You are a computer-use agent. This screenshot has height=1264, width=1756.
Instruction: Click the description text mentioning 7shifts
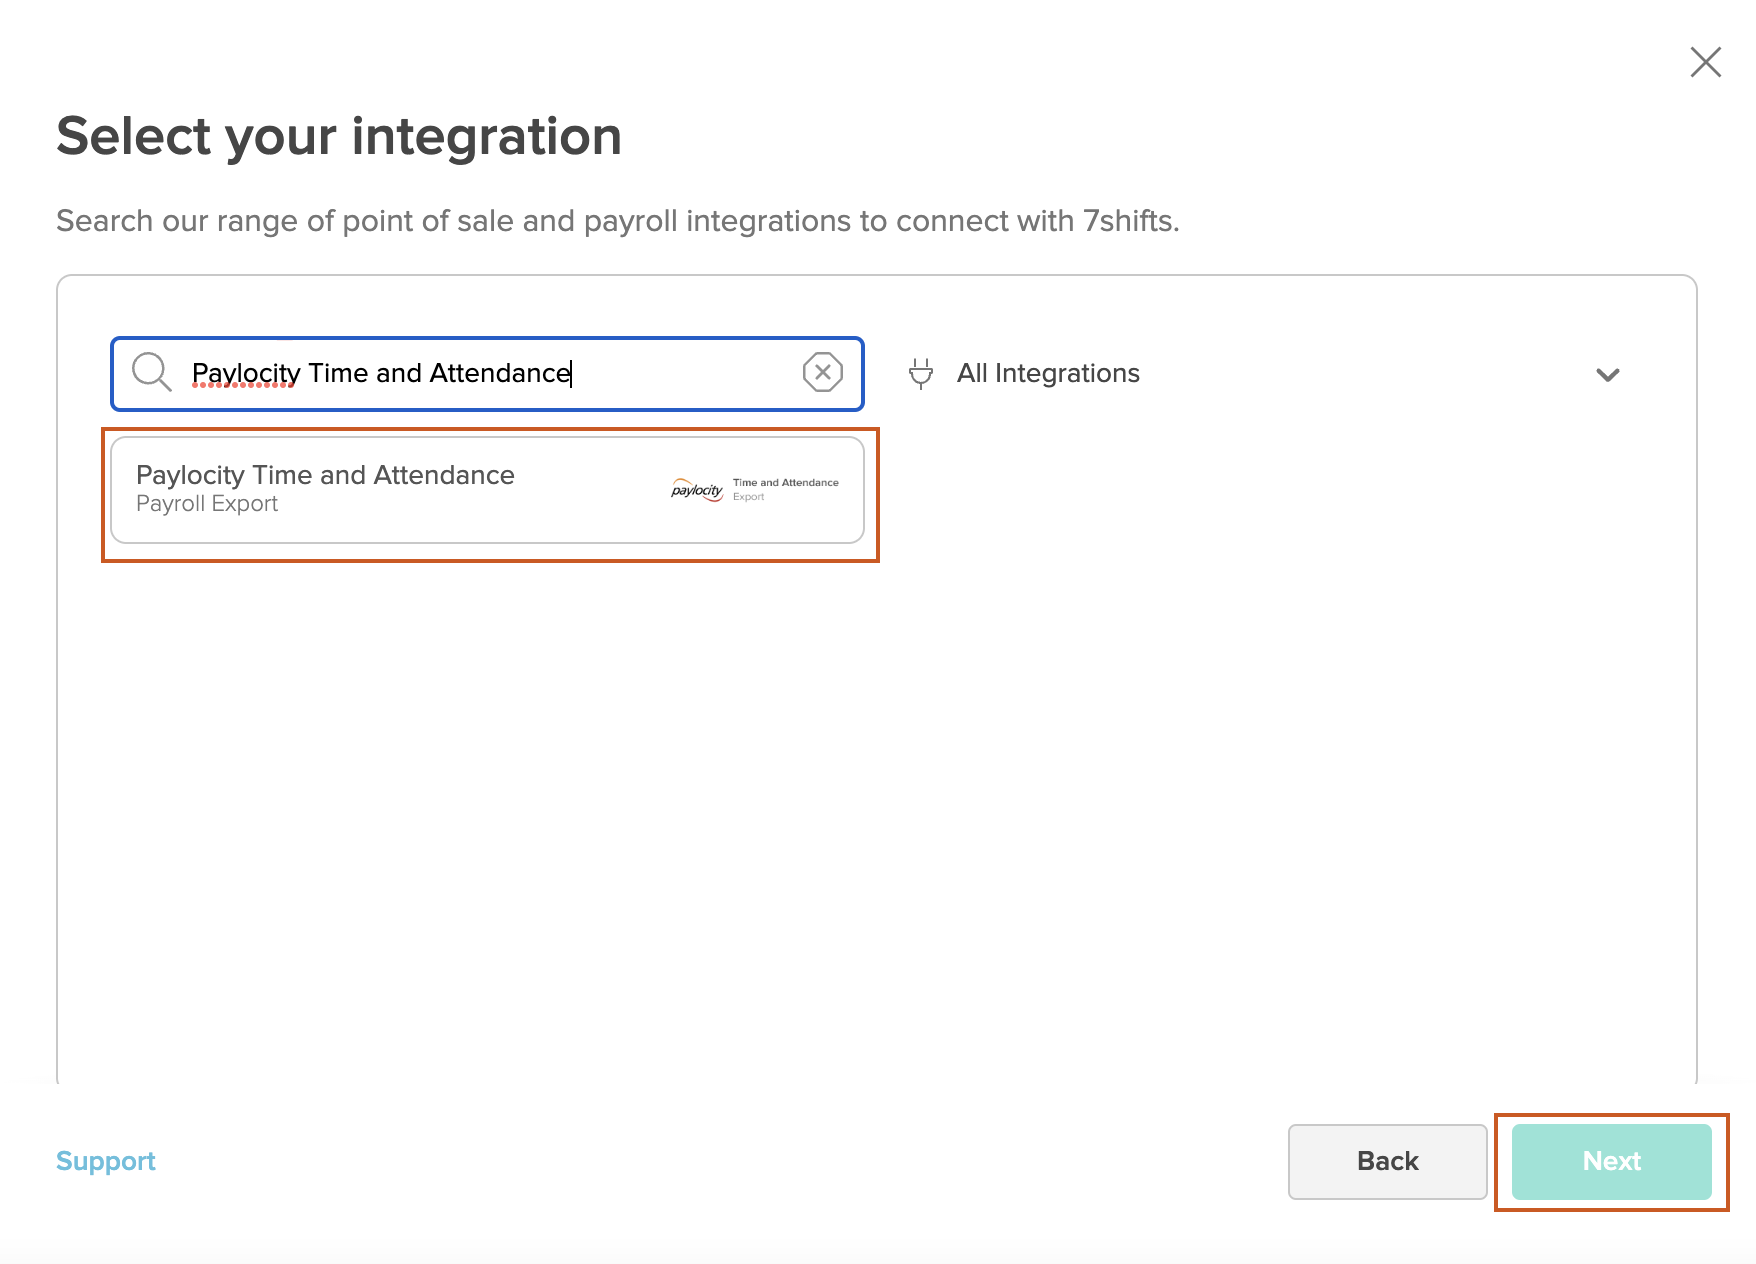tap(617, 221)
